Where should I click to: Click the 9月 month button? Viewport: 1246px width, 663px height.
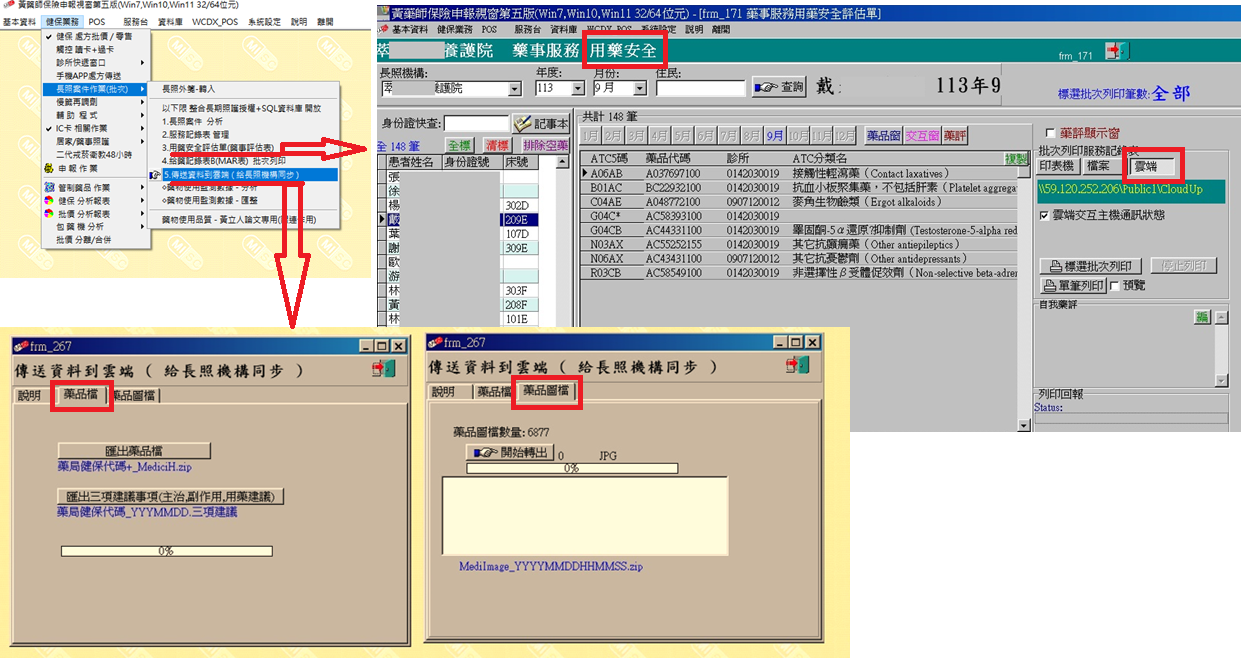tap(776, 136)
